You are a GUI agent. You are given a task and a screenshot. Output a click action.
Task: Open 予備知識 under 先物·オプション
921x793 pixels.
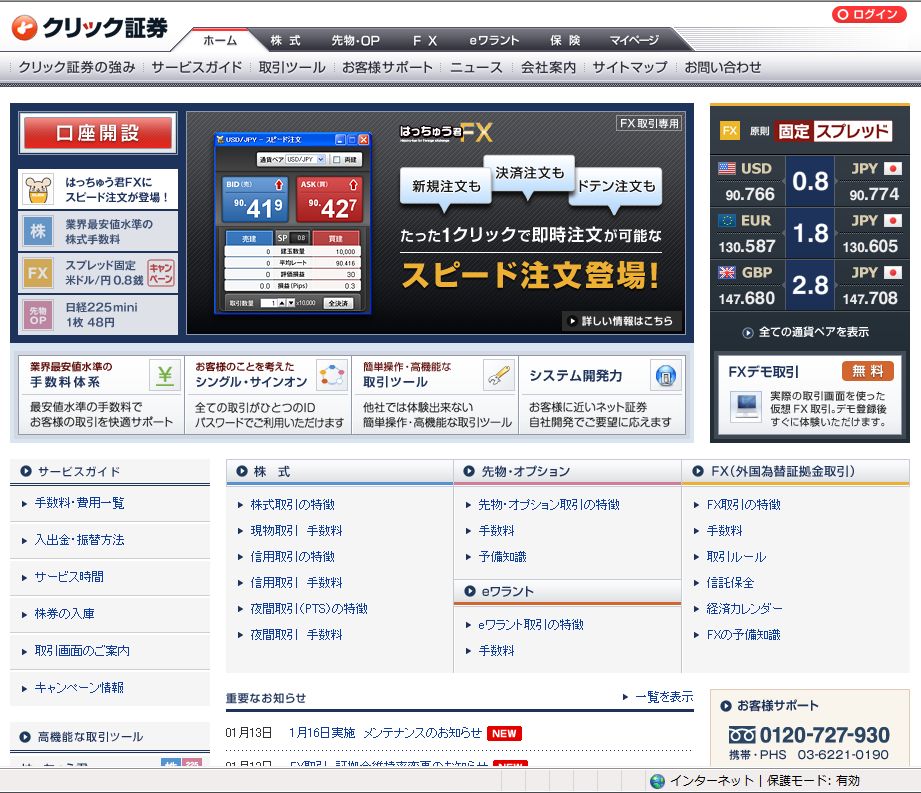pos(502,557)
